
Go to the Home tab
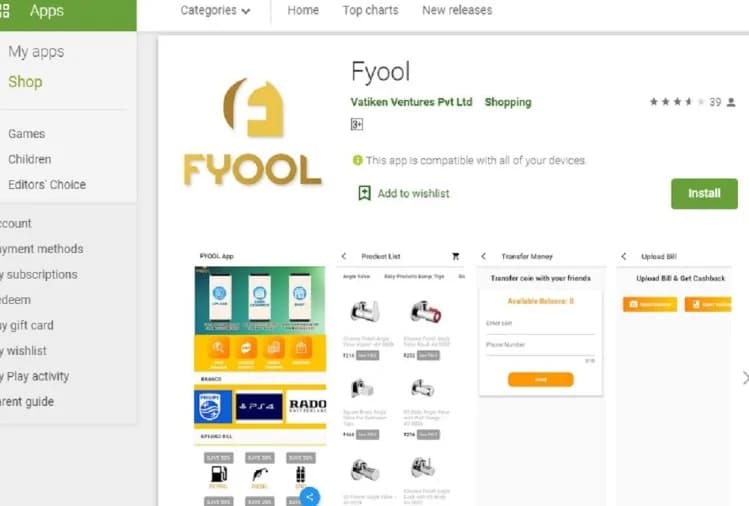pos(303,10)
